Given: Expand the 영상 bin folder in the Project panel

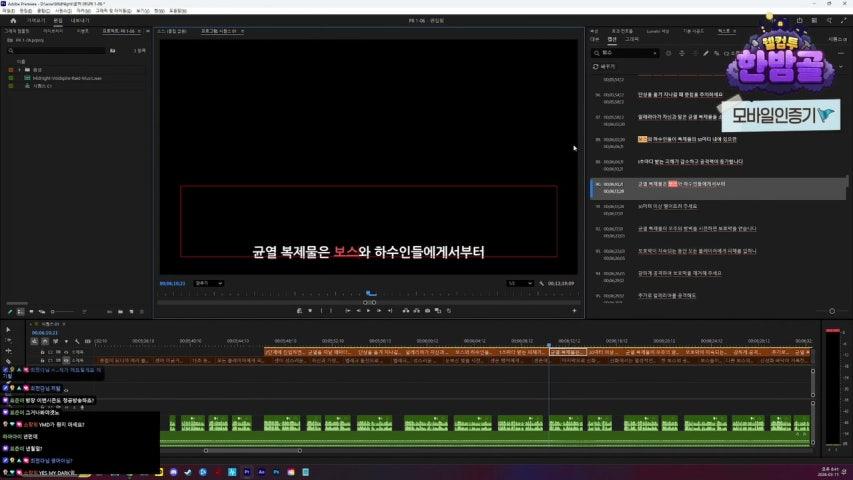Looking at the screenshot, I should pos(18,69).
